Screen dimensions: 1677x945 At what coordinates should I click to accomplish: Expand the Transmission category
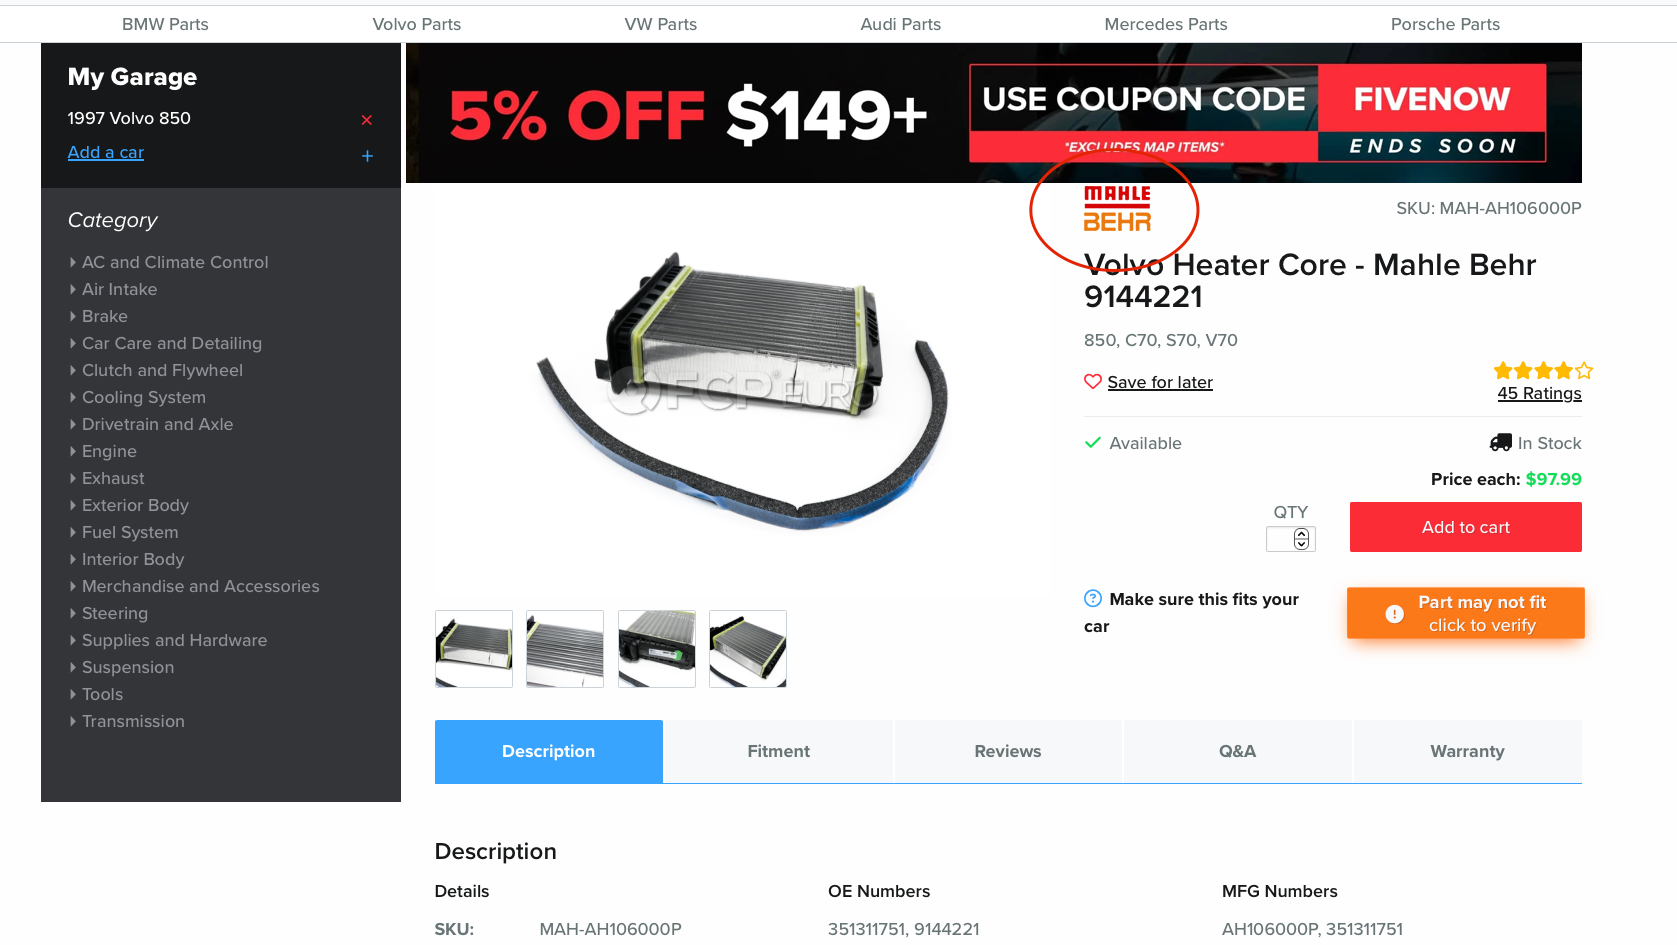pos(132,721)
